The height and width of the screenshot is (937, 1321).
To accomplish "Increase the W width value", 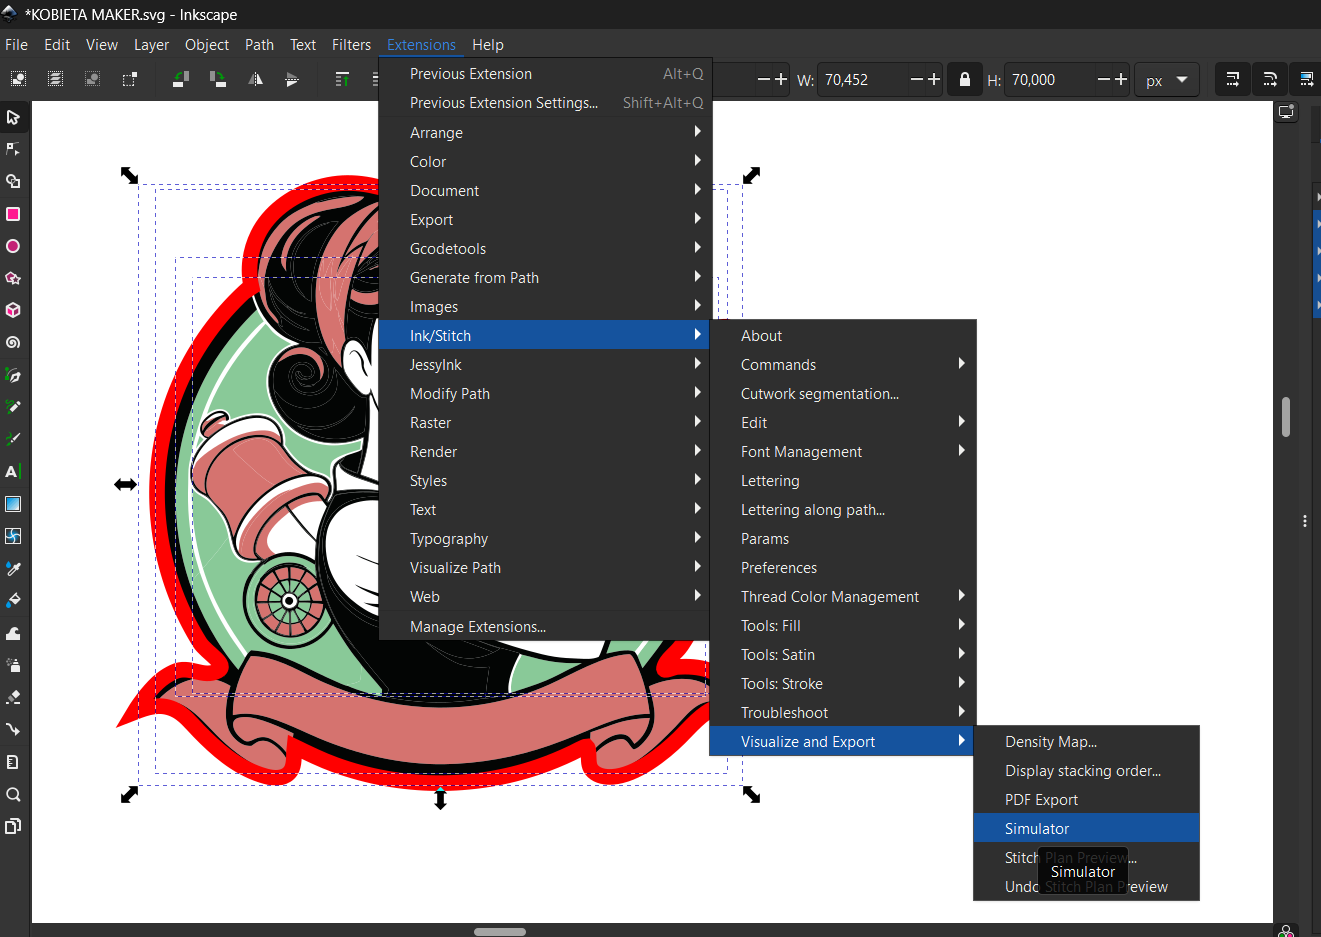I will click(934, 79).
